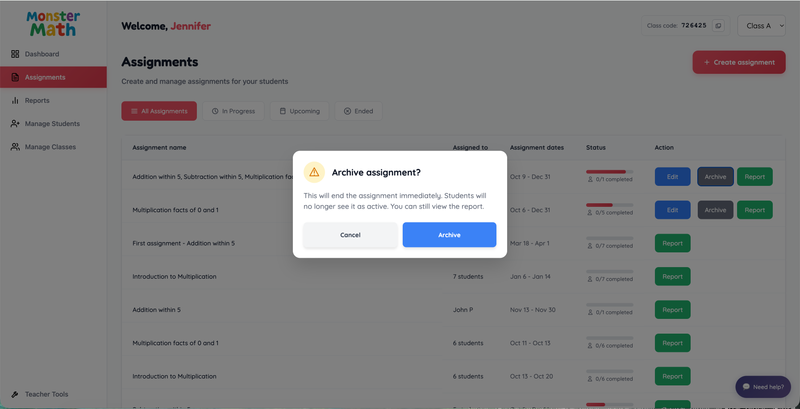
Task: Click the Manage Classes people icon
Action: [15, 147]
